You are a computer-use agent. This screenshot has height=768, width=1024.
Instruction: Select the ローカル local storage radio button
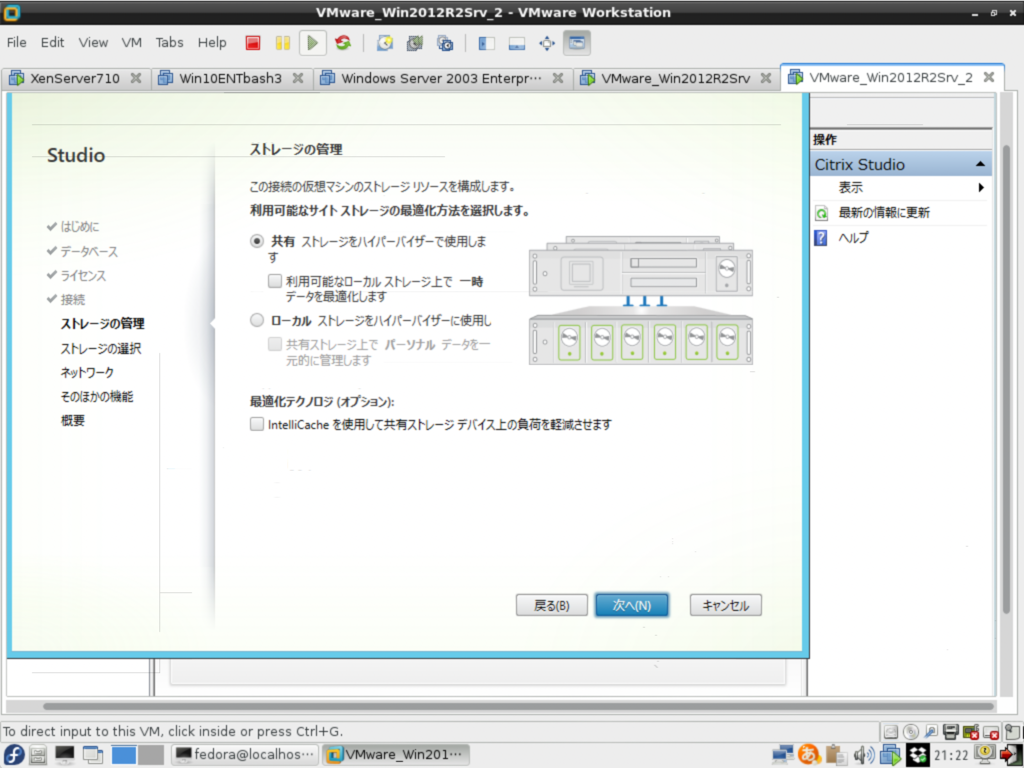tap(257, 320)
